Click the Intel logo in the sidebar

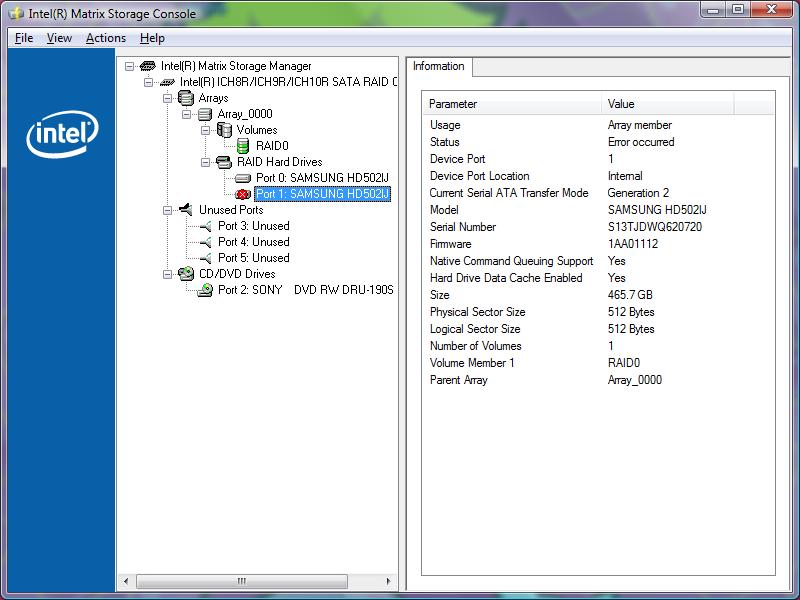(x=62, y=134)
